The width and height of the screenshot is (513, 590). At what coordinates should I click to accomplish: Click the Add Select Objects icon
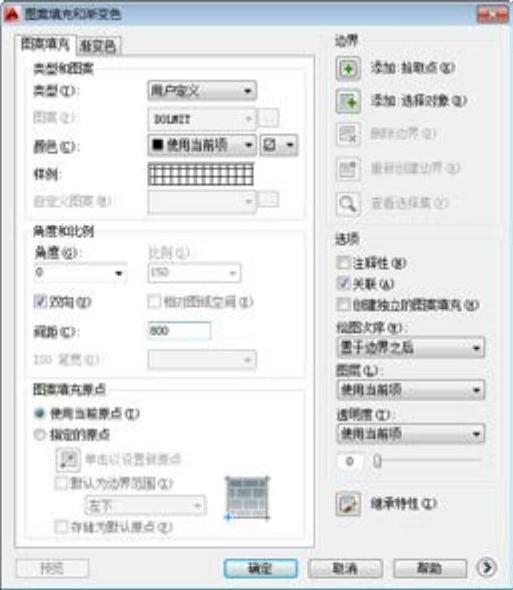pos(348,101)
